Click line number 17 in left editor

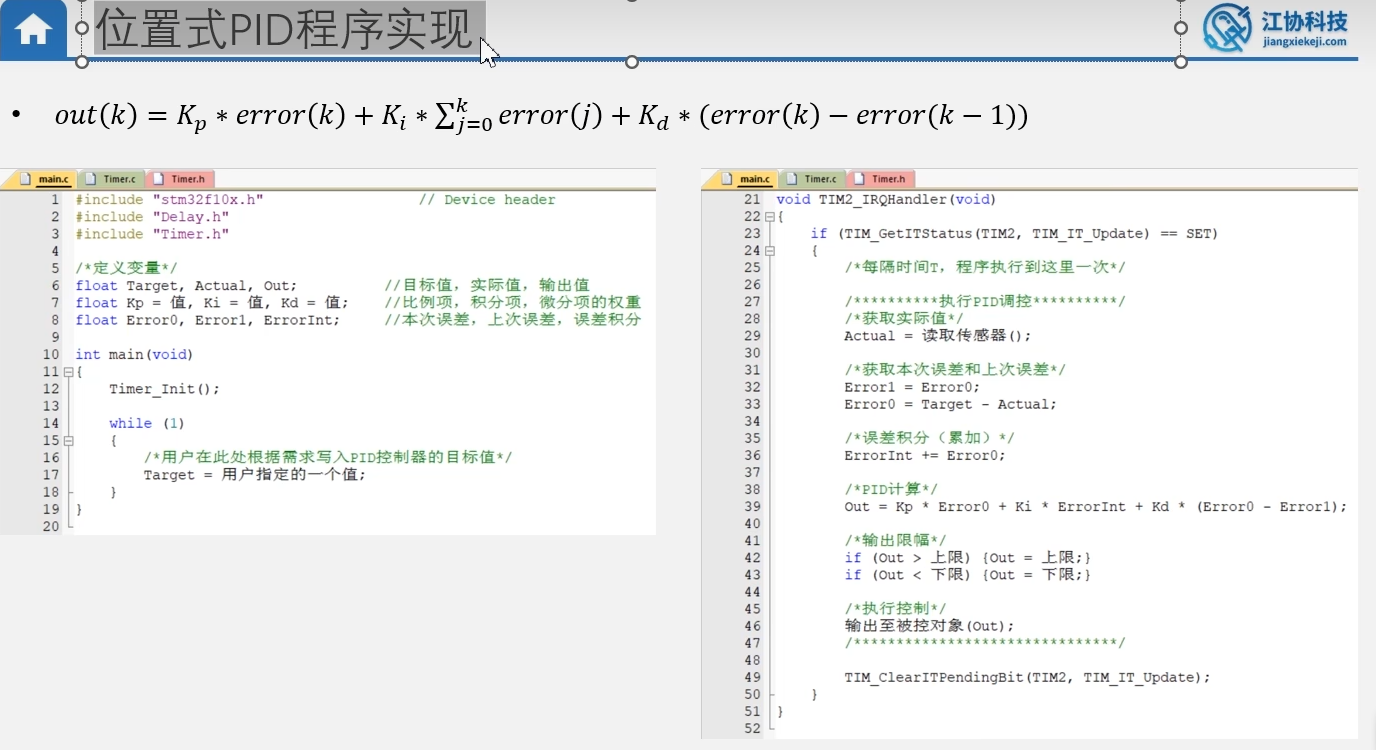click(x=51, y=475)
